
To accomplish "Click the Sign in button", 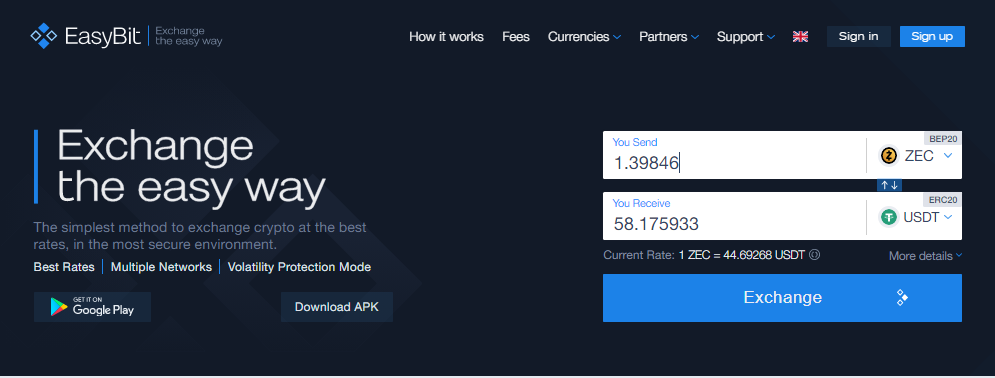I will [x=859, y=37].
